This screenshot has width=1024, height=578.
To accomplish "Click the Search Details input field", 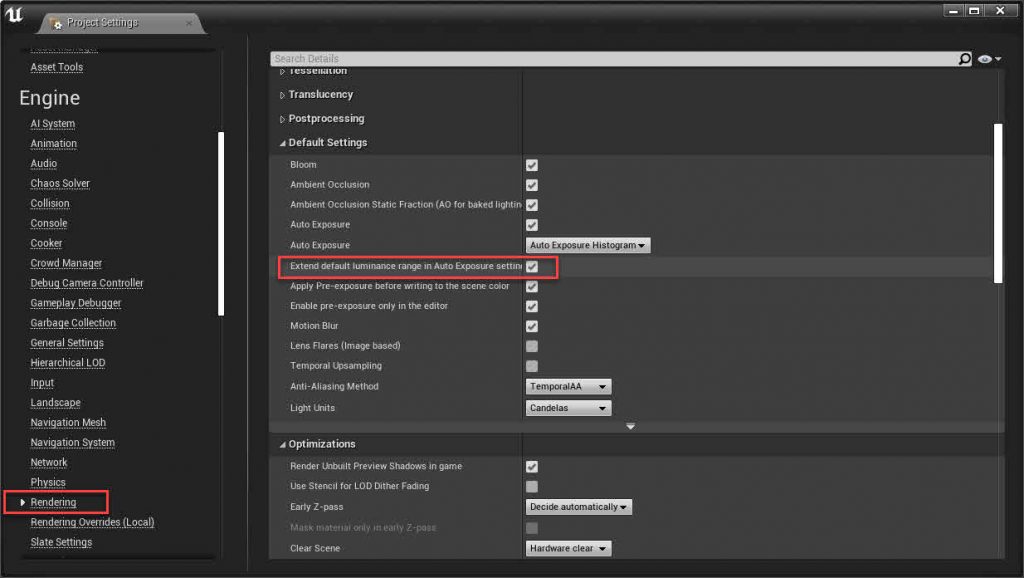I will click(x=612, y=59).
